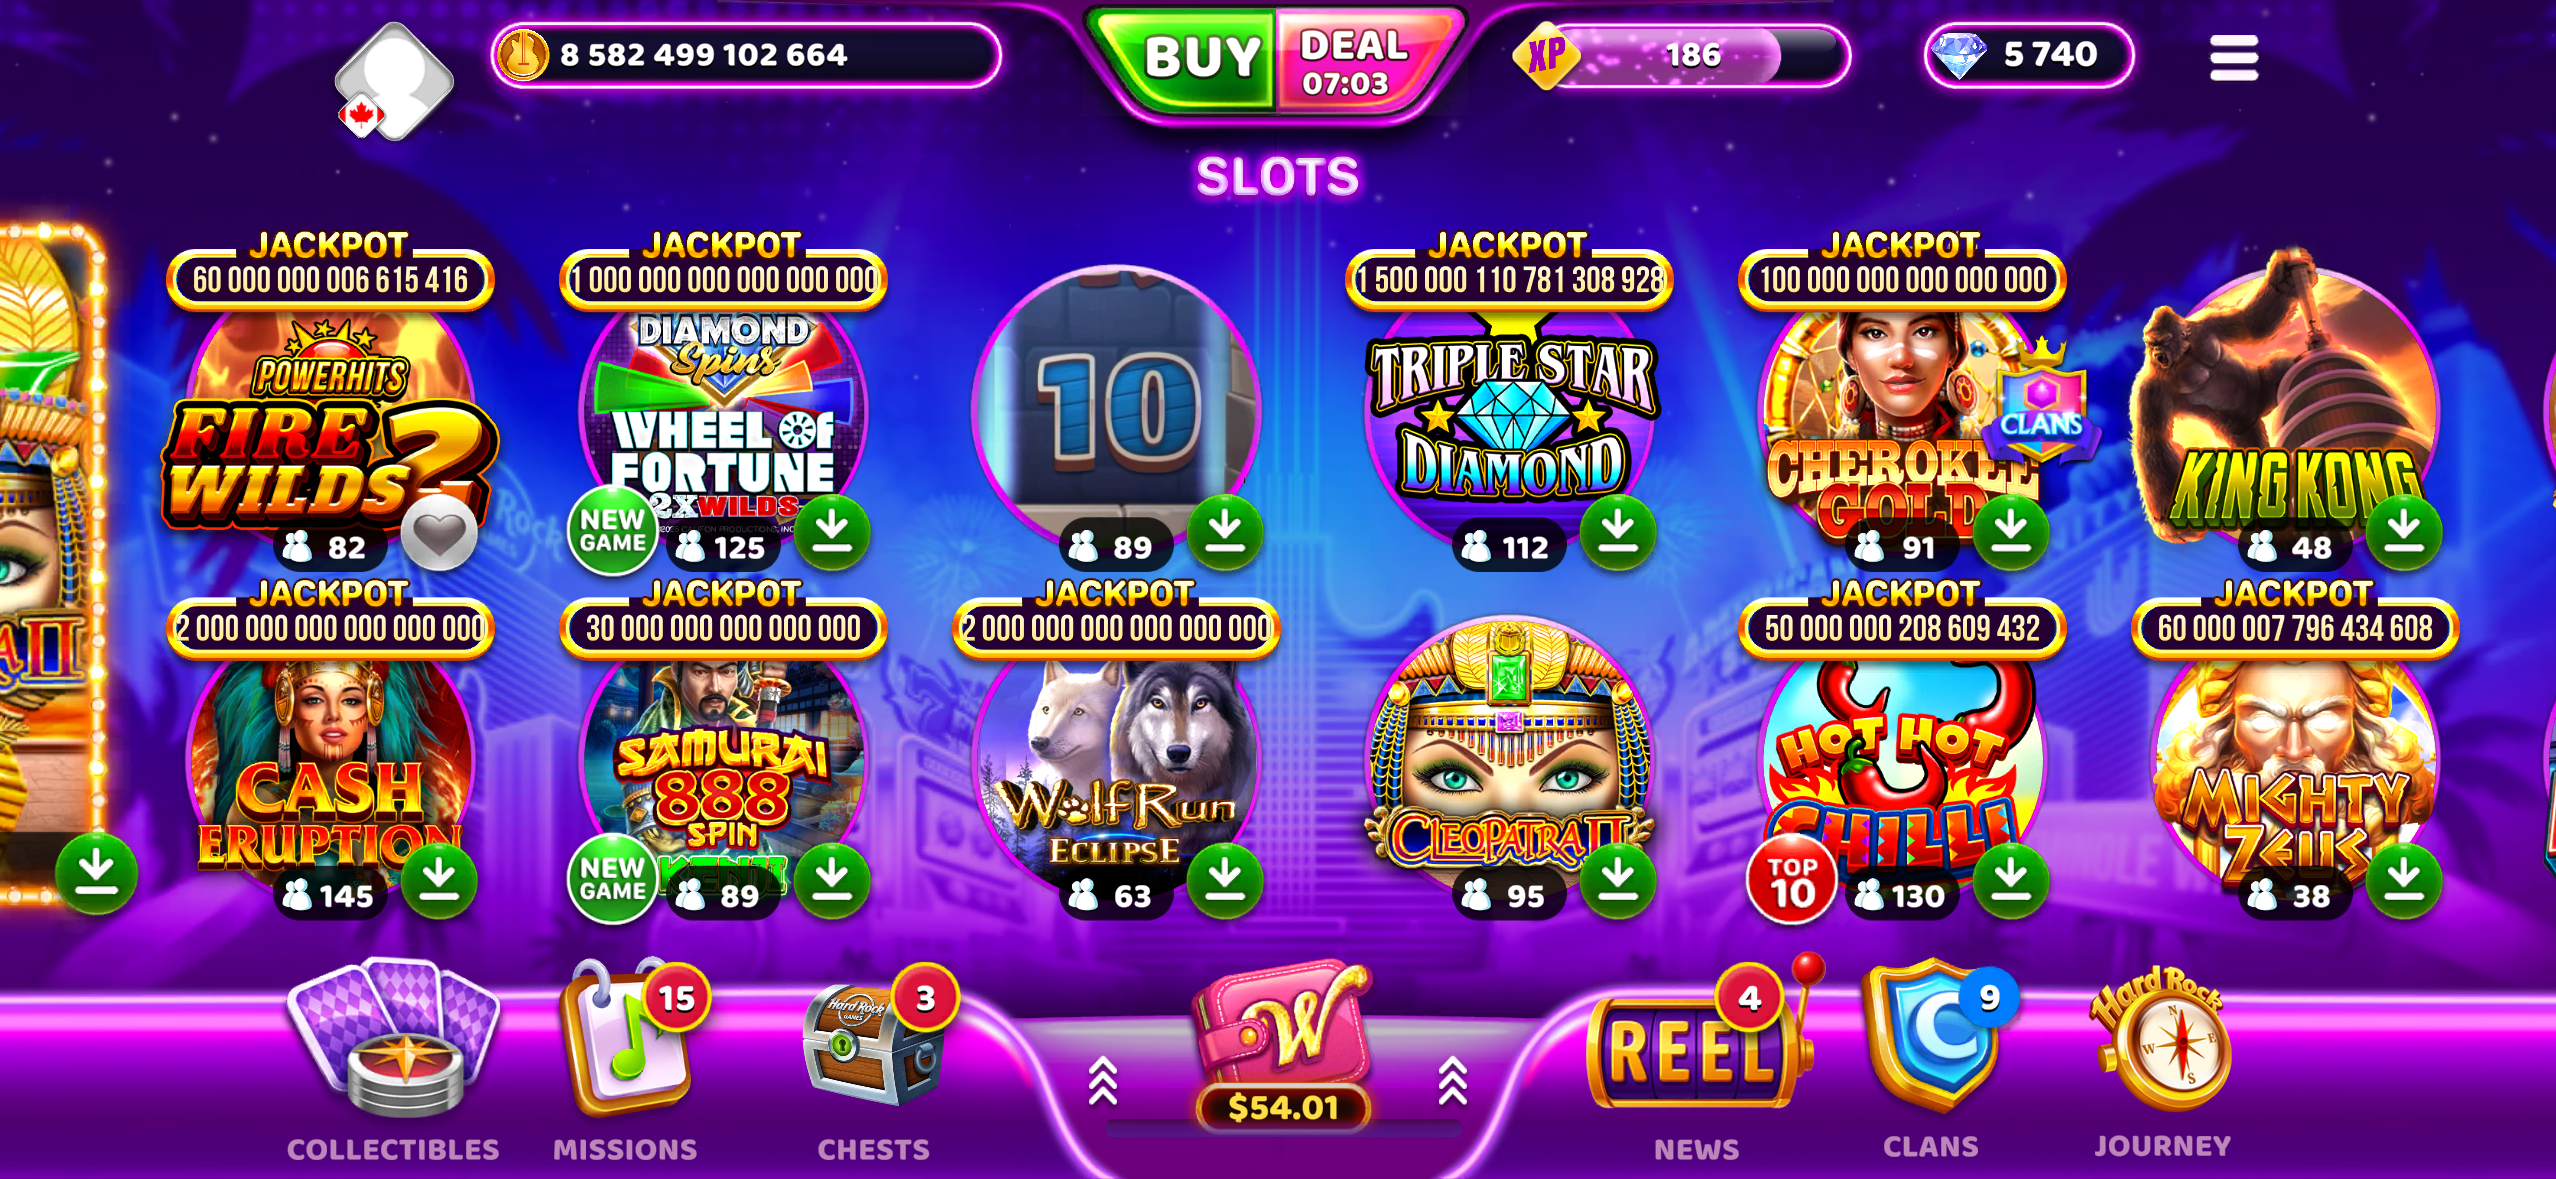Viewport: 2556px width, 1179px height.
Task: Expand panel with right double chevron arrows
Action: (x=1452, y=1080)
